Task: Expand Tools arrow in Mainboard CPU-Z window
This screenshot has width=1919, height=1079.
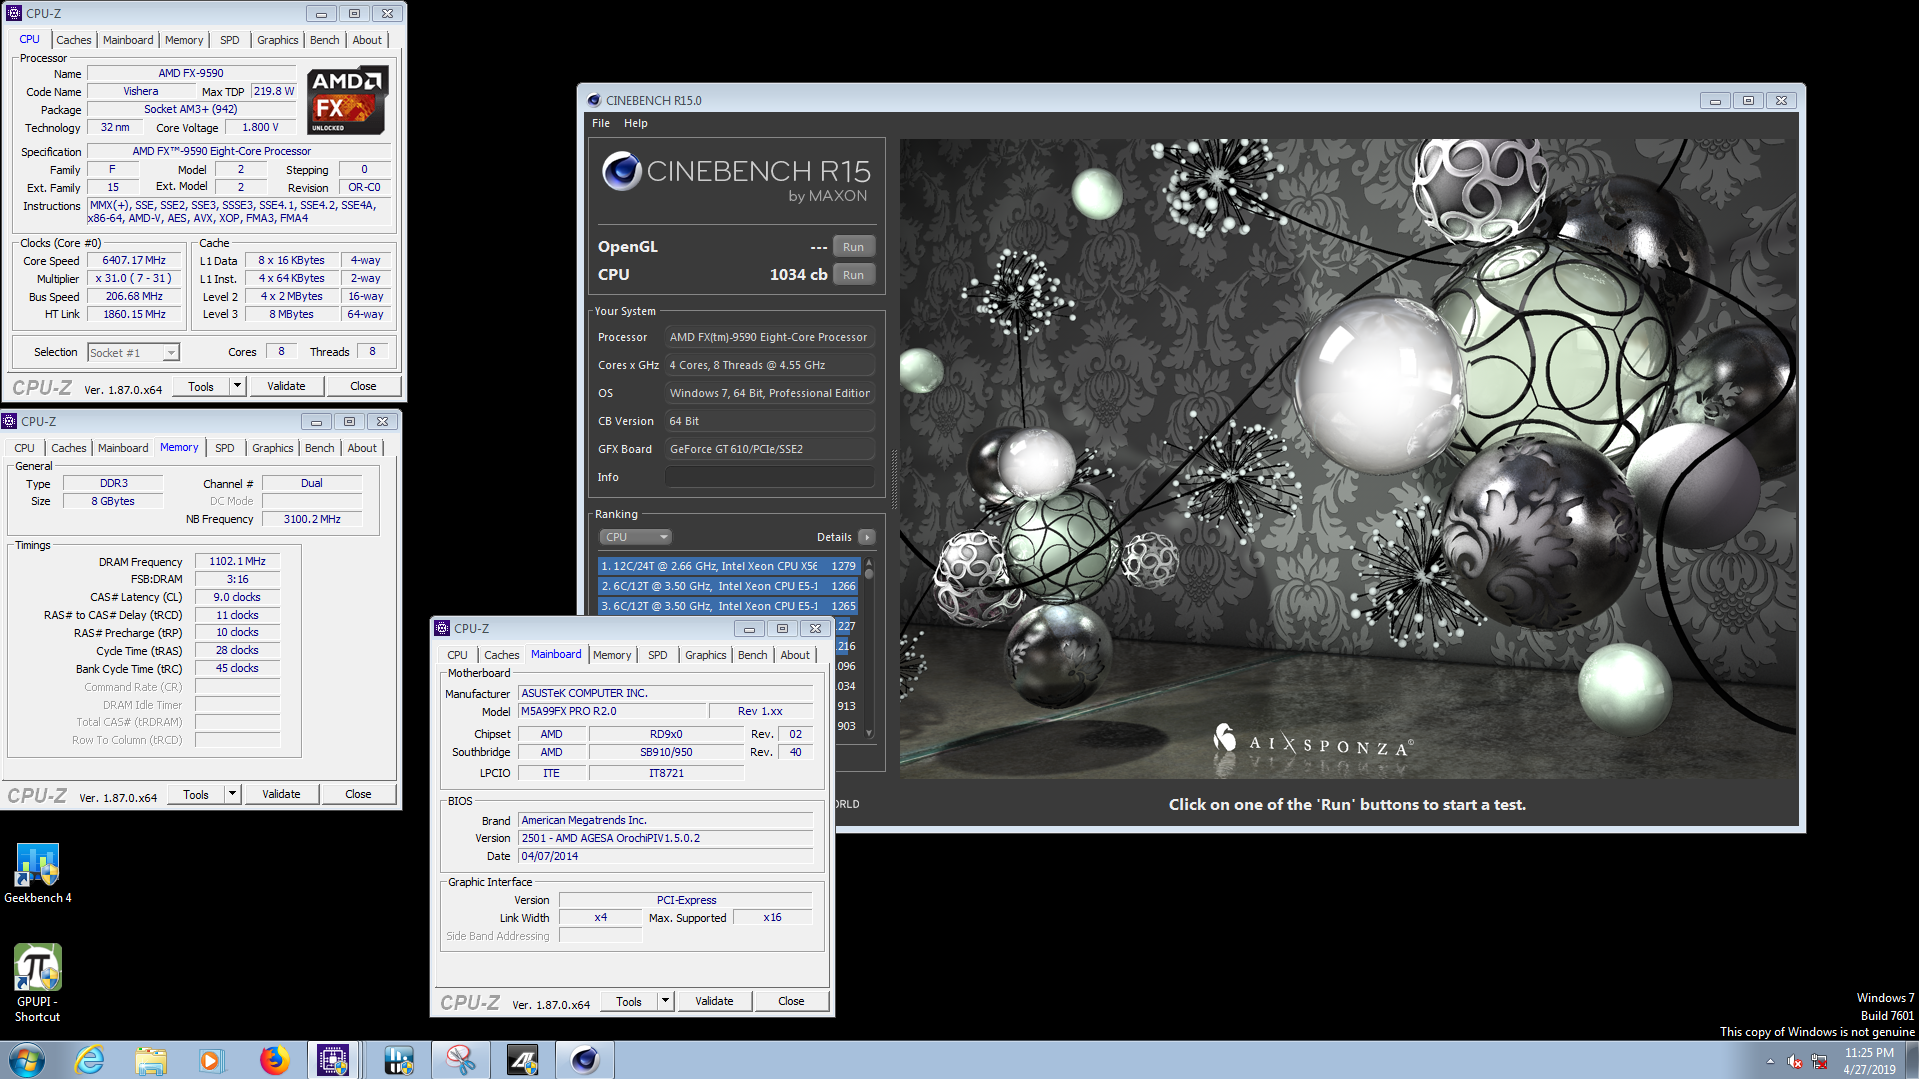Action: click(x=665, y=1001)
